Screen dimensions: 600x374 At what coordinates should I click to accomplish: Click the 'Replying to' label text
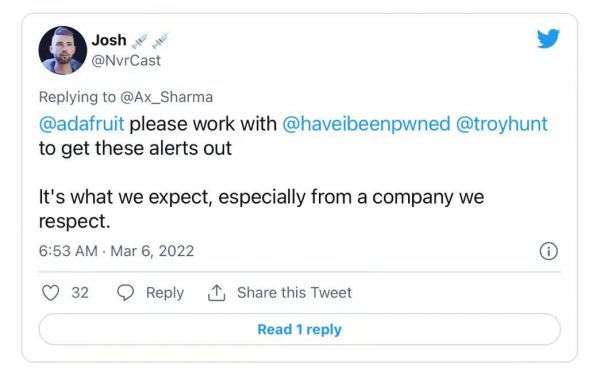point(77,97)
